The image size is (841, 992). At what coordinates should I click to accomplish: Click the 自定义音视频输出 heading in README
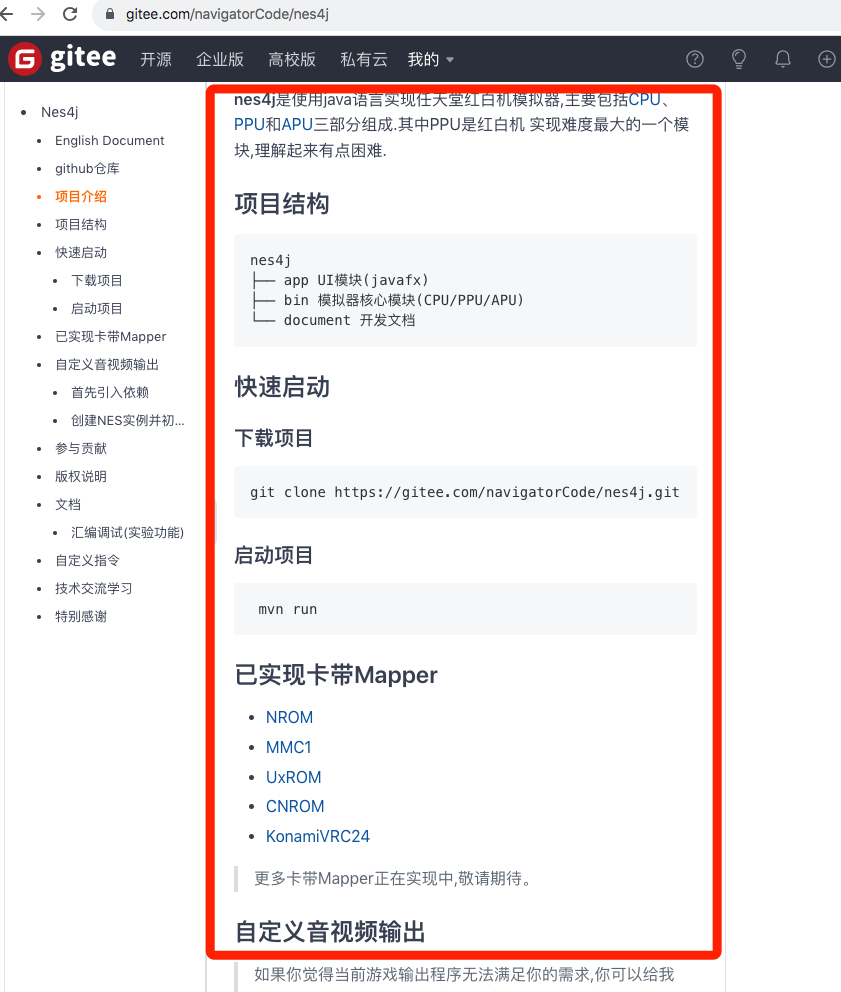[330, 932]
